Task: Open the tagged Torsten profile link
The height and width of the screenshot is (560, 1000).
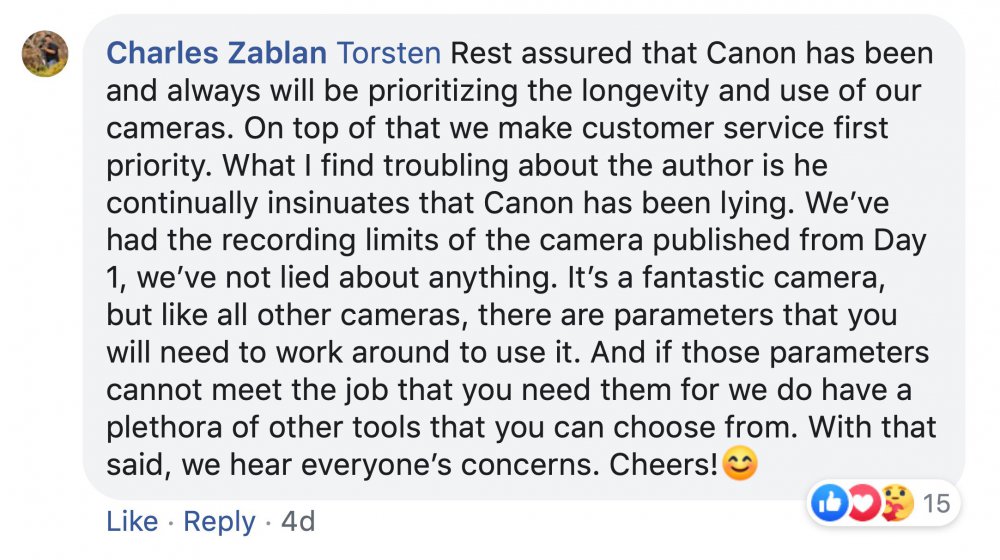Action: [x=391, y=53]
